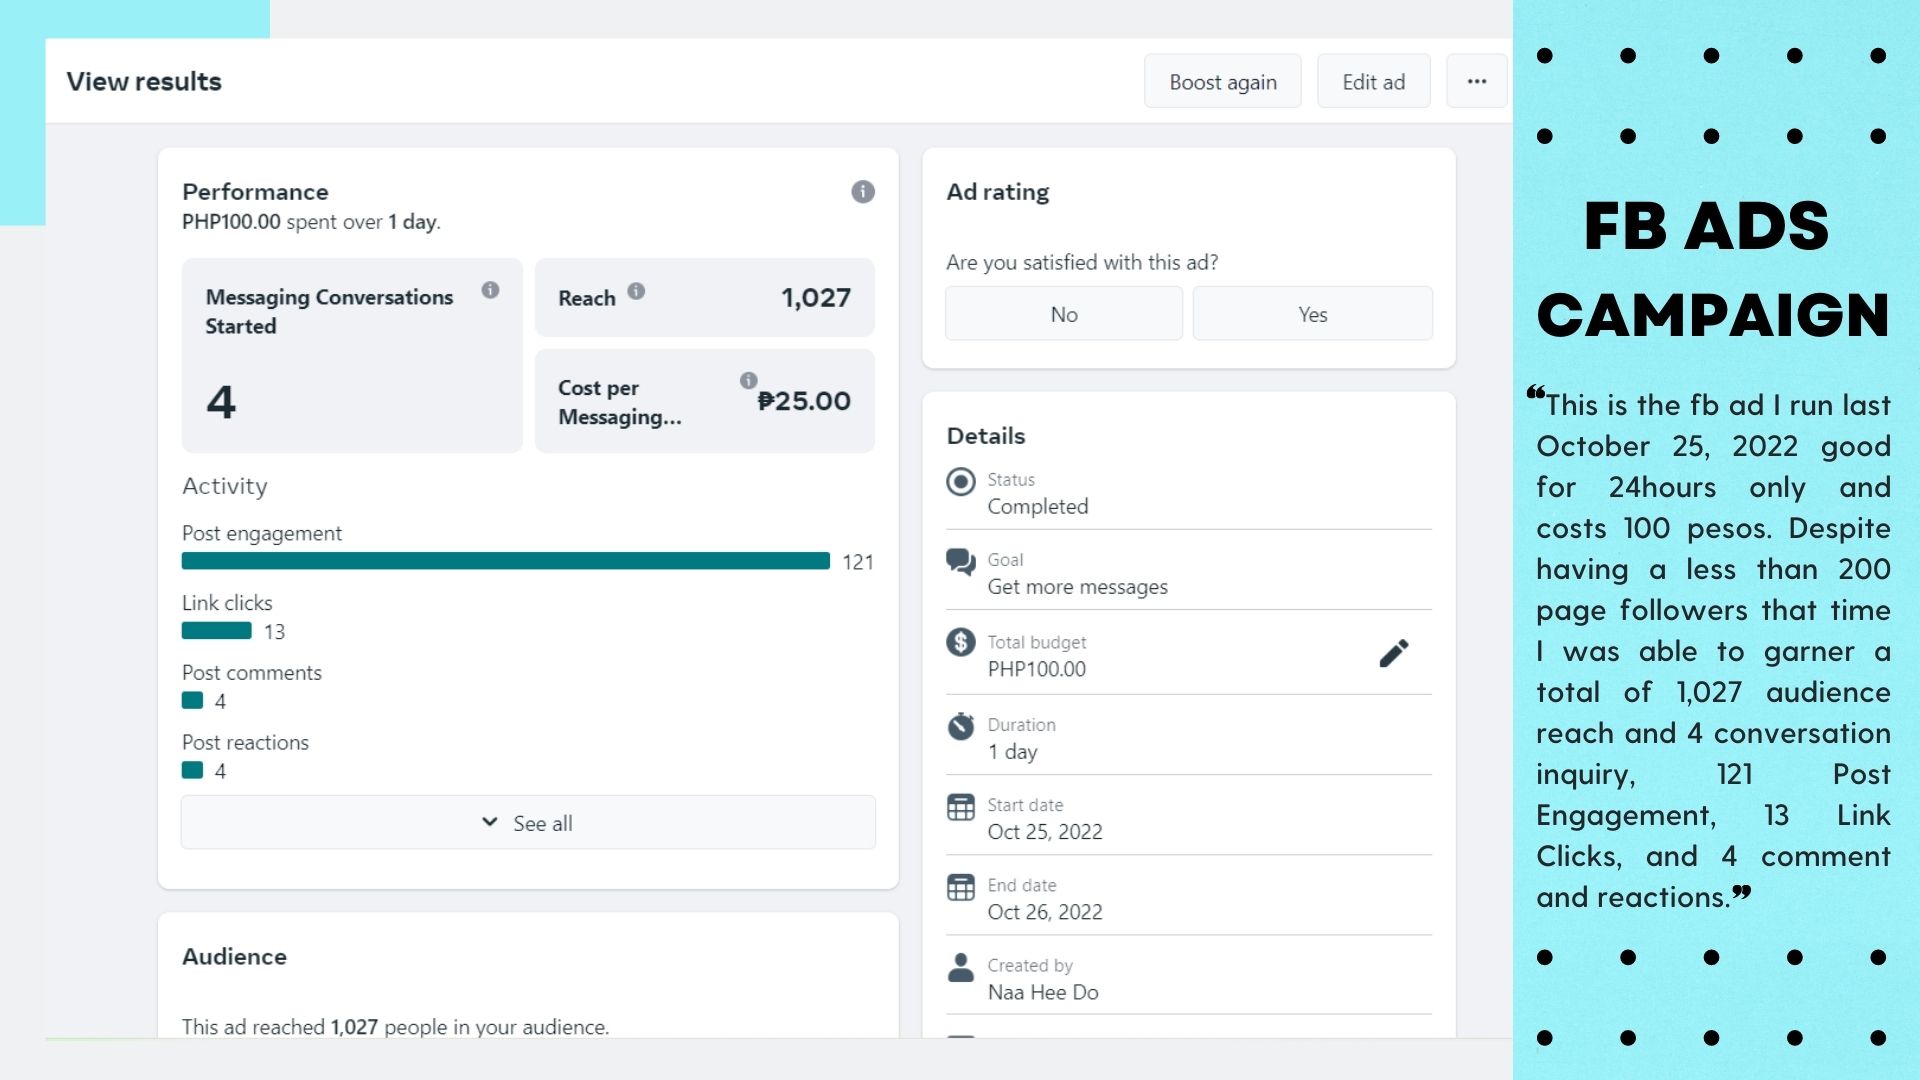Expand the See all activity list
Screen dimensions: 1920x1080
coord(528,823)
